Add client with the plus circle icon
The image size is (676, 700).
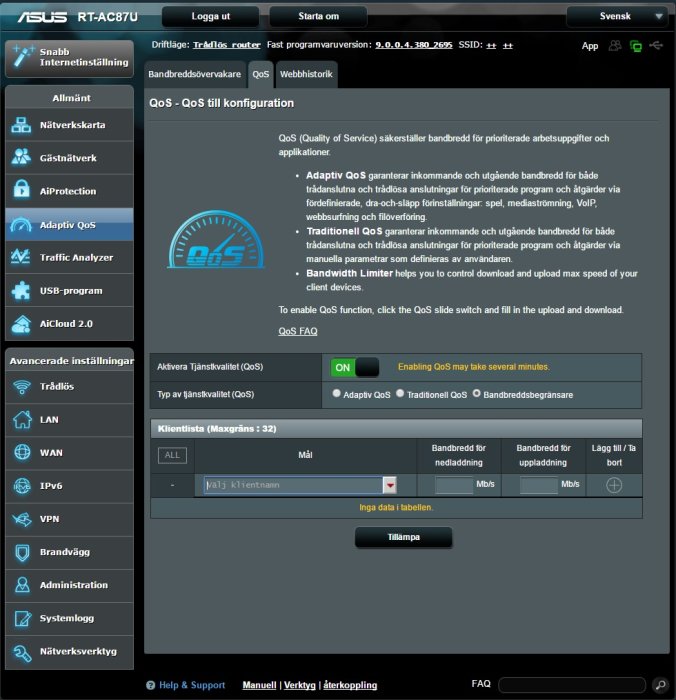614,485
